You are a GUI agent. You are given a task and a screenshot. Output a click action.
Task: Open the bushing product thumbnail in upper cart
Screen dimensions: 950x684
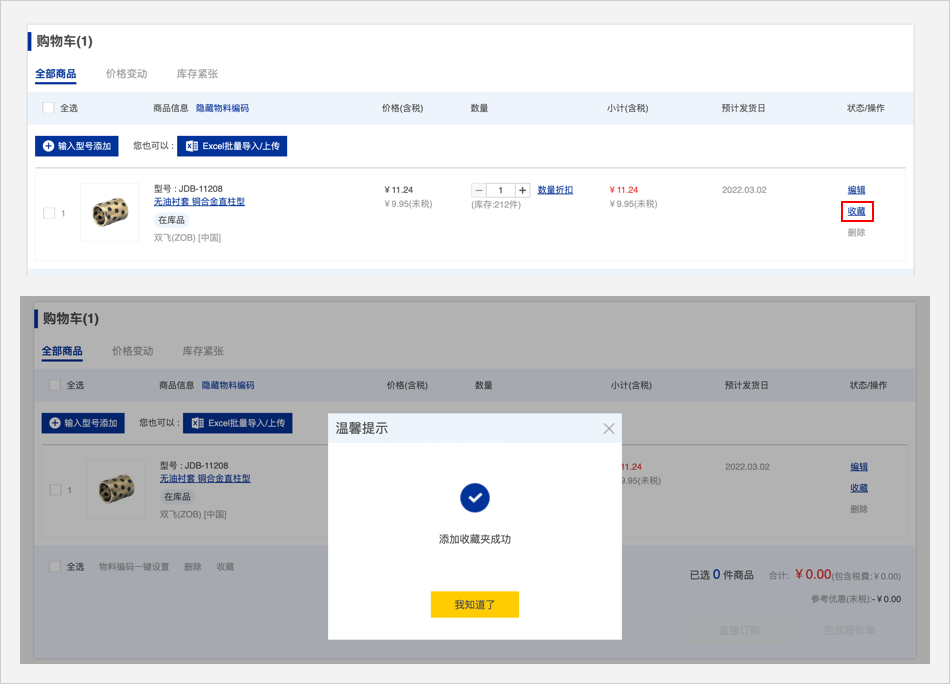[109, 212]
